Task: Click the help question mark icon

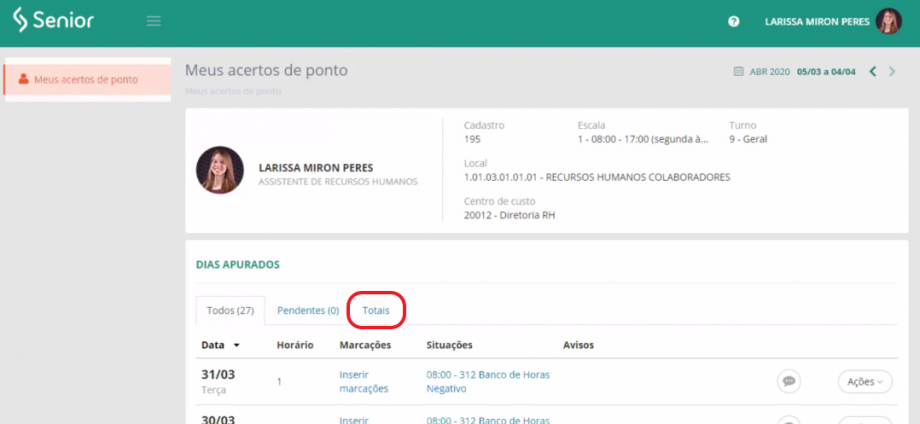Action: click(734, 21)
